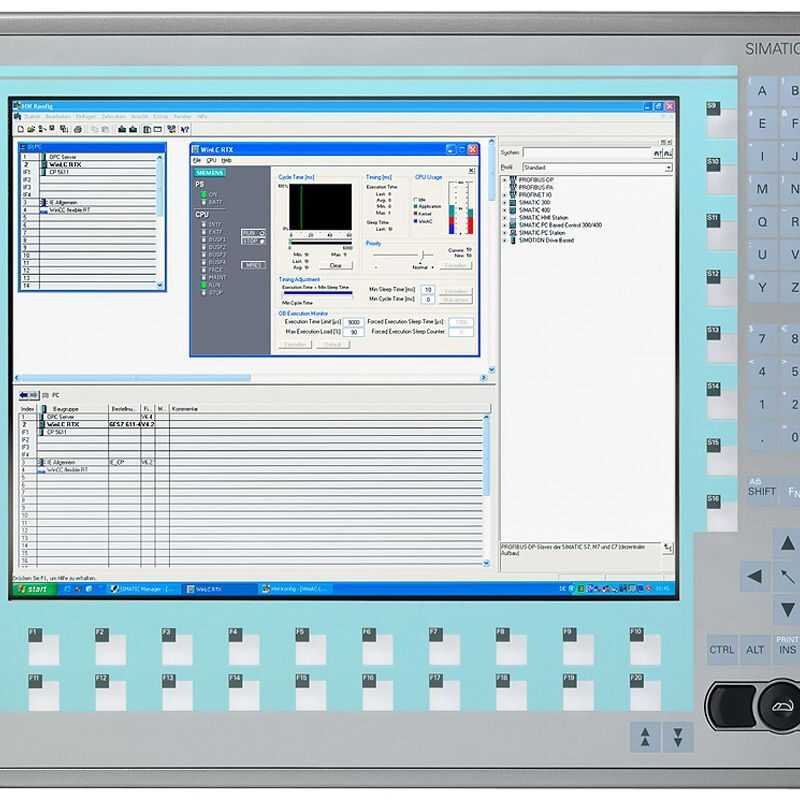Click the Execution Time Limit input field
Viewport: 800px width, 800px height.
pyautogui.click(x=354, y=322)
